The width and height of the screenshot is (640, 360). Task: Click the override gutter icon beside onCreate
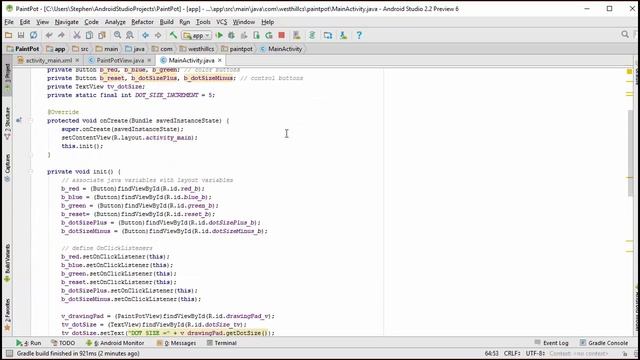[19, 120]
